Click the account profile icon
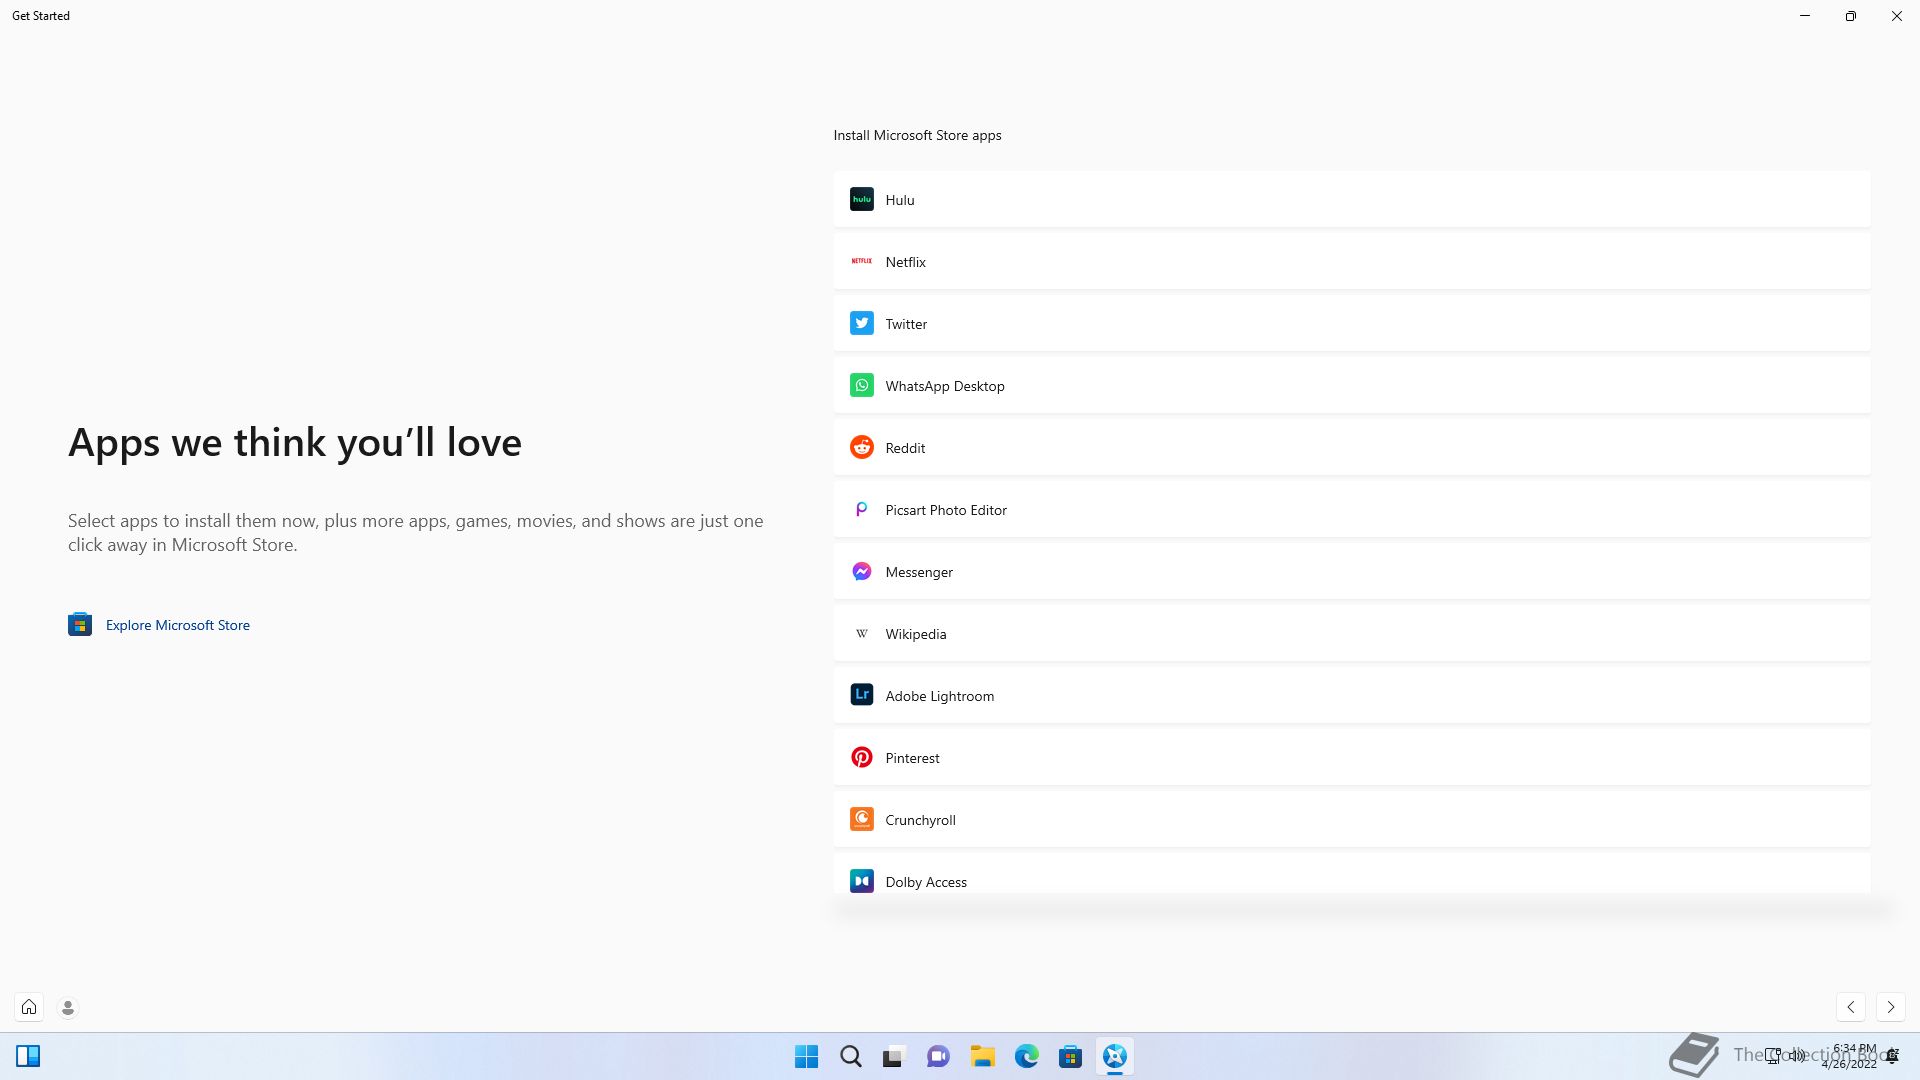Screen dimensions: 1920x1080 (x=68, y=1007)
